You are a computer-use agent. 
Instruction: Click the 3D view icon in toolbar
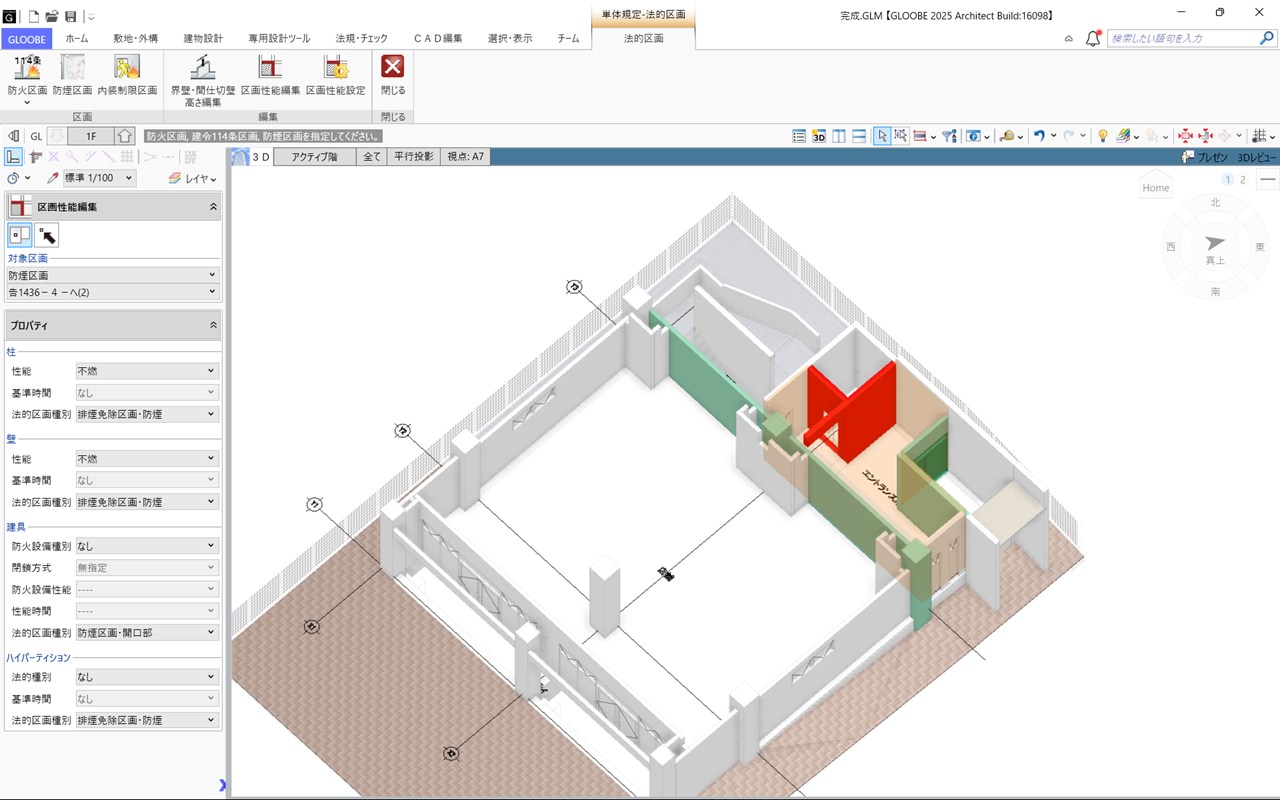pyautogui.click(x=819, y=136)
